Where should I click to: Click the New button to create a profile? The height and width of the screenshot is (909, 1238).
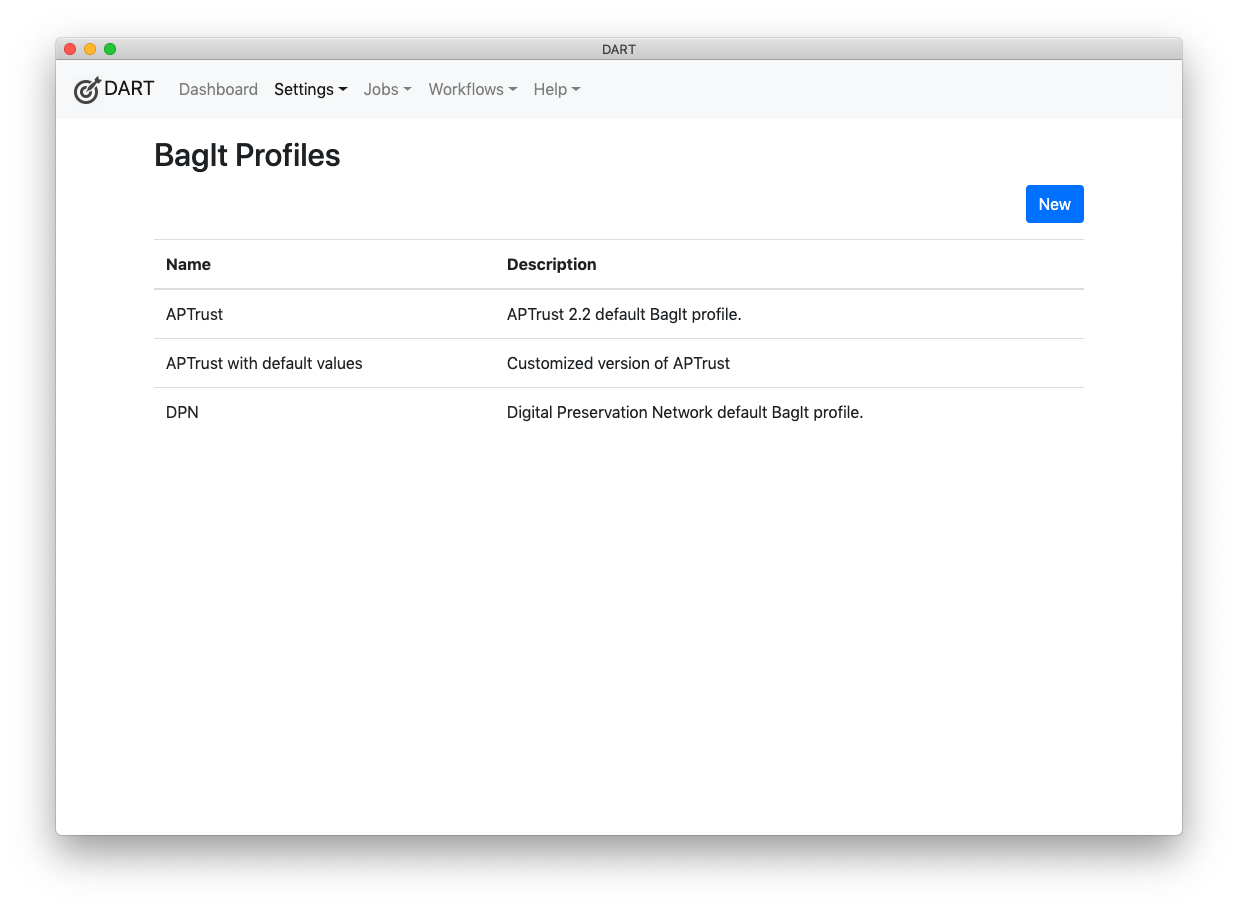coord(1054,204)
